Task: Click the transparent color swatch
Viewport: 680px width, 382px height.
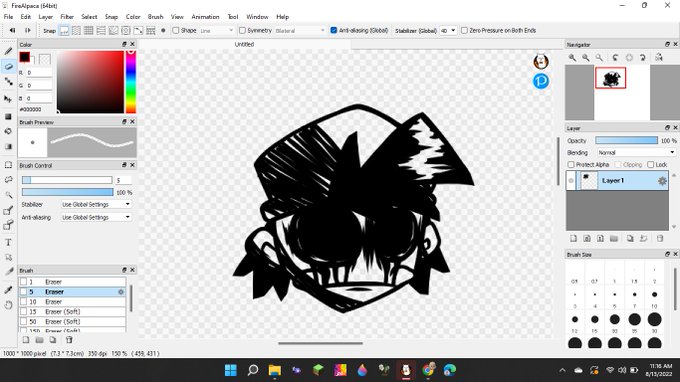Action: pos(45,59)
